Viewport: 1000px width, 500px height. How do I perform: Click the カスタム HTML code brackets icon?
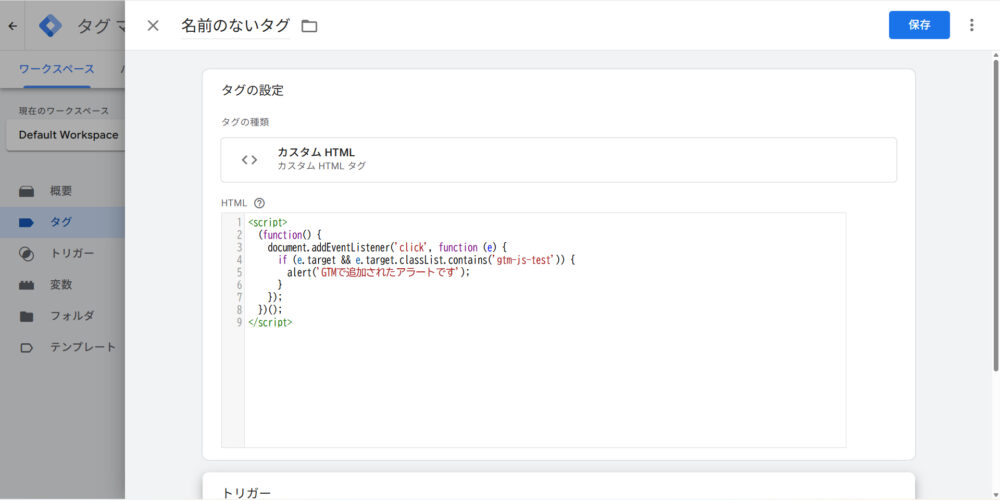250,159
